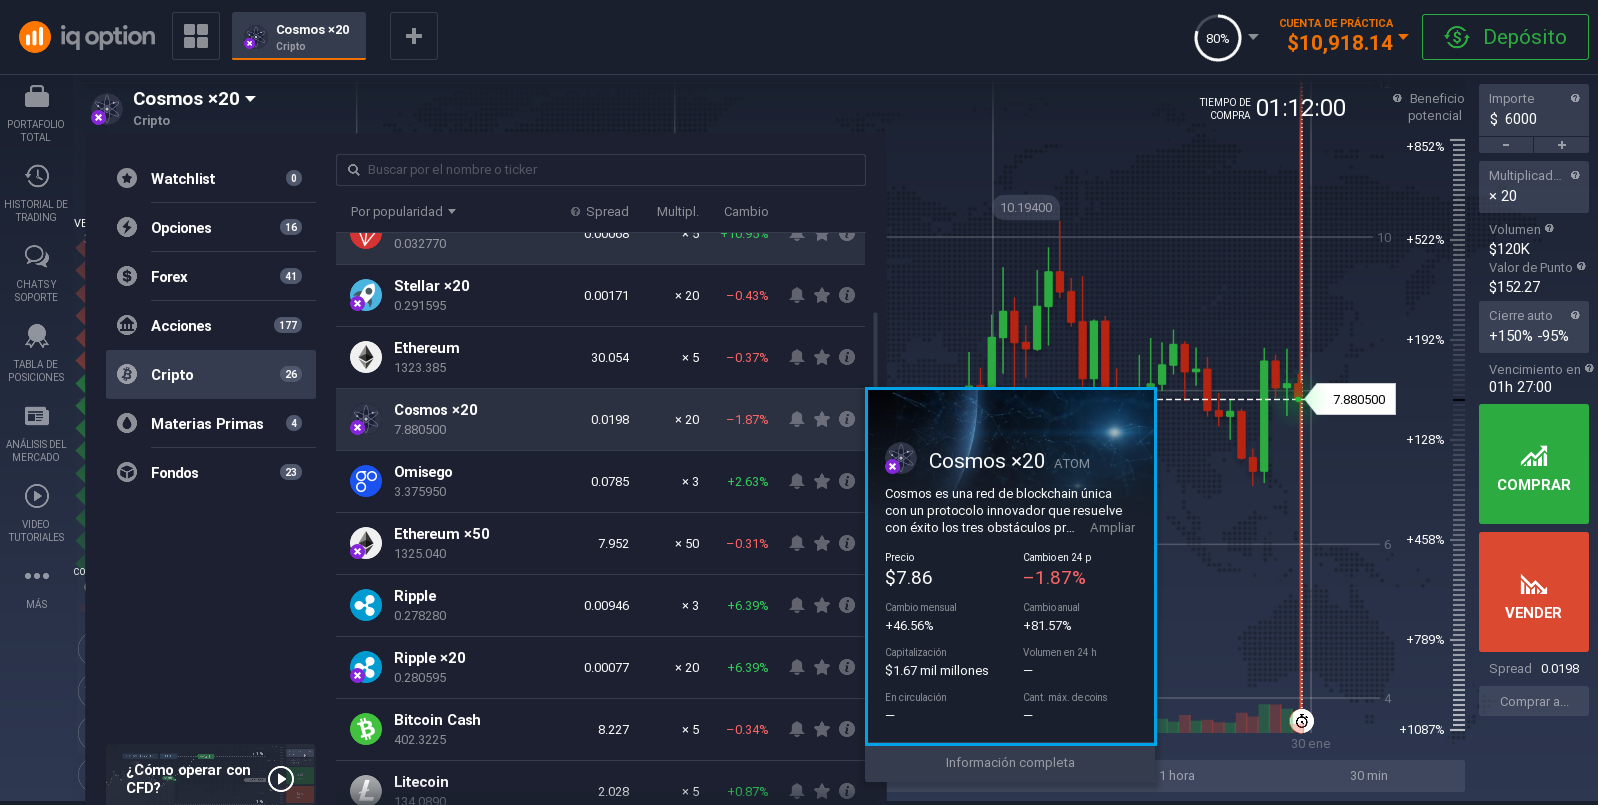Click the red VENDER button
1598x805 pixels.
[1533, 592]
